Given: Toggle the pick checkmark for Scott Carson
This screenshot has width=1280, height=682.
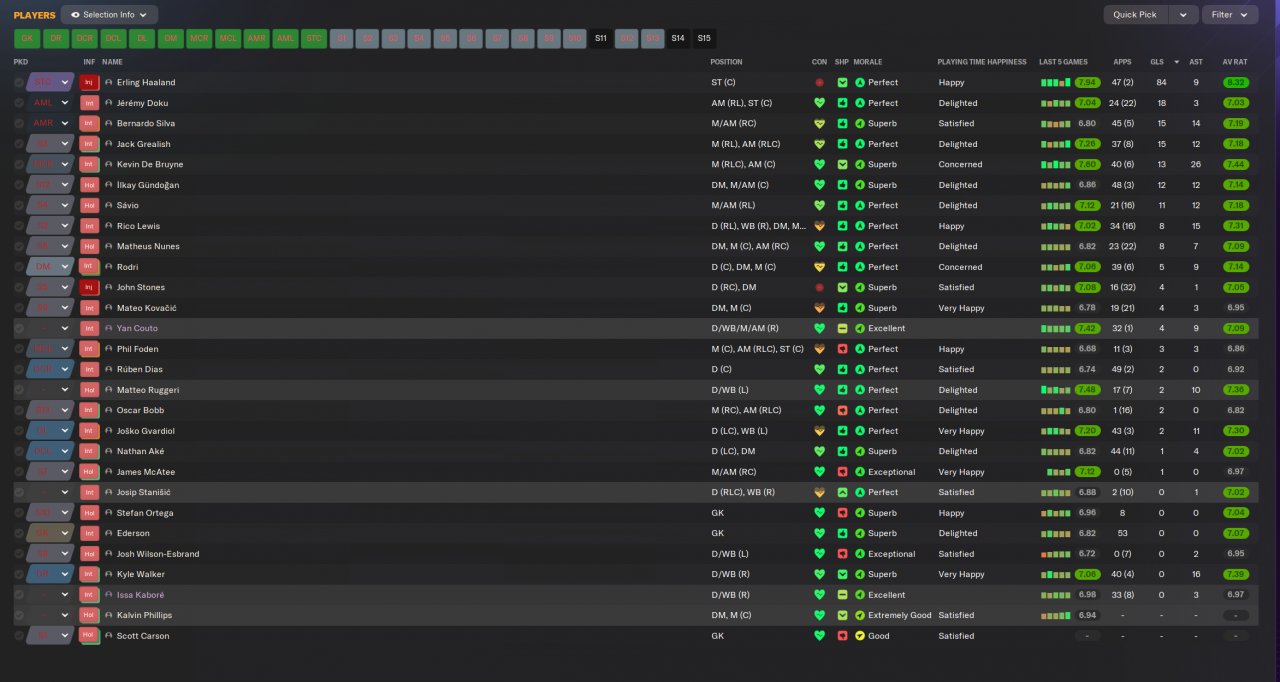Looking at the screenshot, I should (19, 636).
